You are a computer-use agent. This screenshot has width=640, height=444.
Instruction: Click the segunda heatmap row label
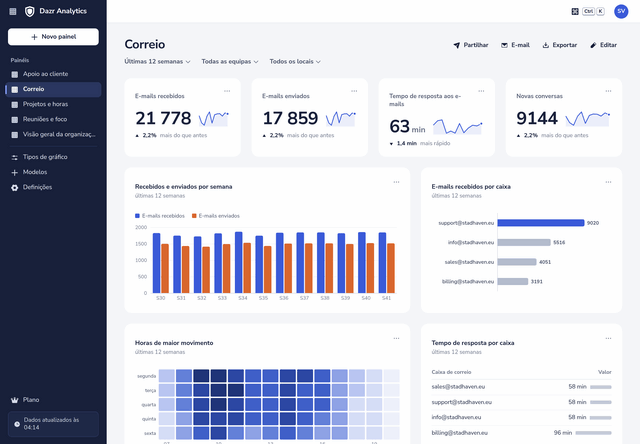(x=147, y=376)
